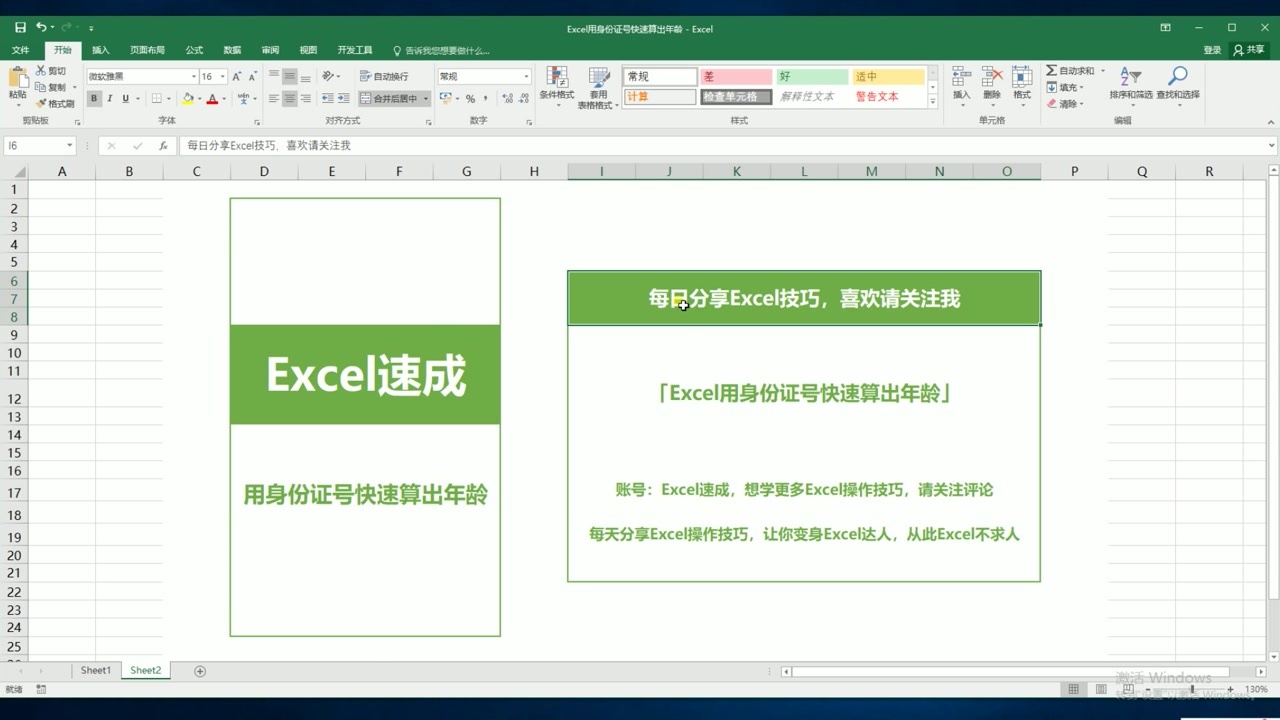
Task: Apply the Good (好) cell style
Action: [812, 76]
